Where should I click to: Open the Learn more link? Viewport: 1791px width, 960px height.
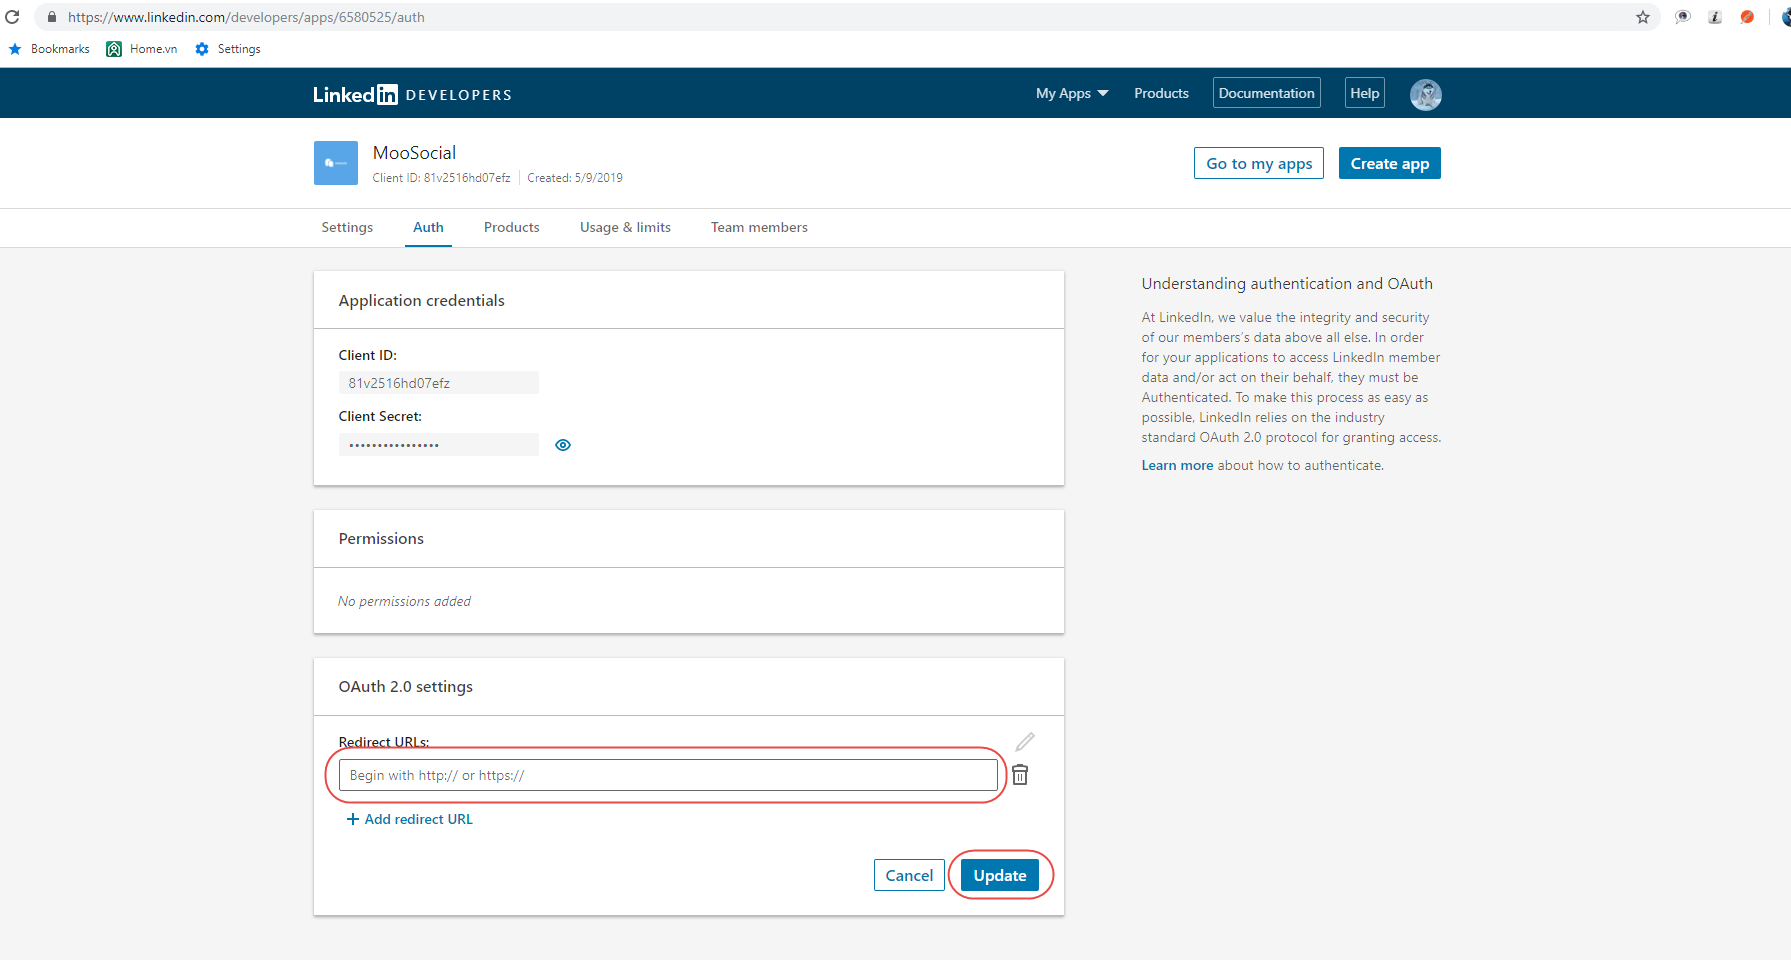tap(1177, 465)
